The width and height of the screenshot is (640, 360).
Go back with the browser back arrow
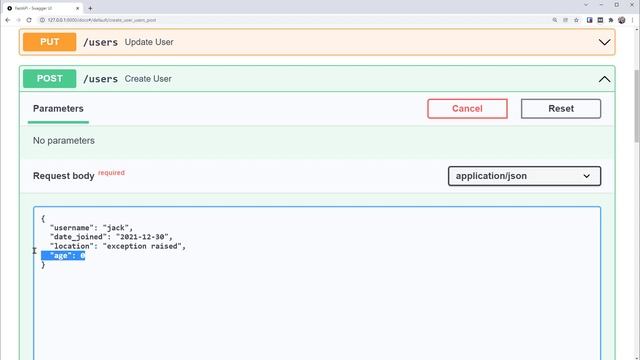tap(8, 20)
